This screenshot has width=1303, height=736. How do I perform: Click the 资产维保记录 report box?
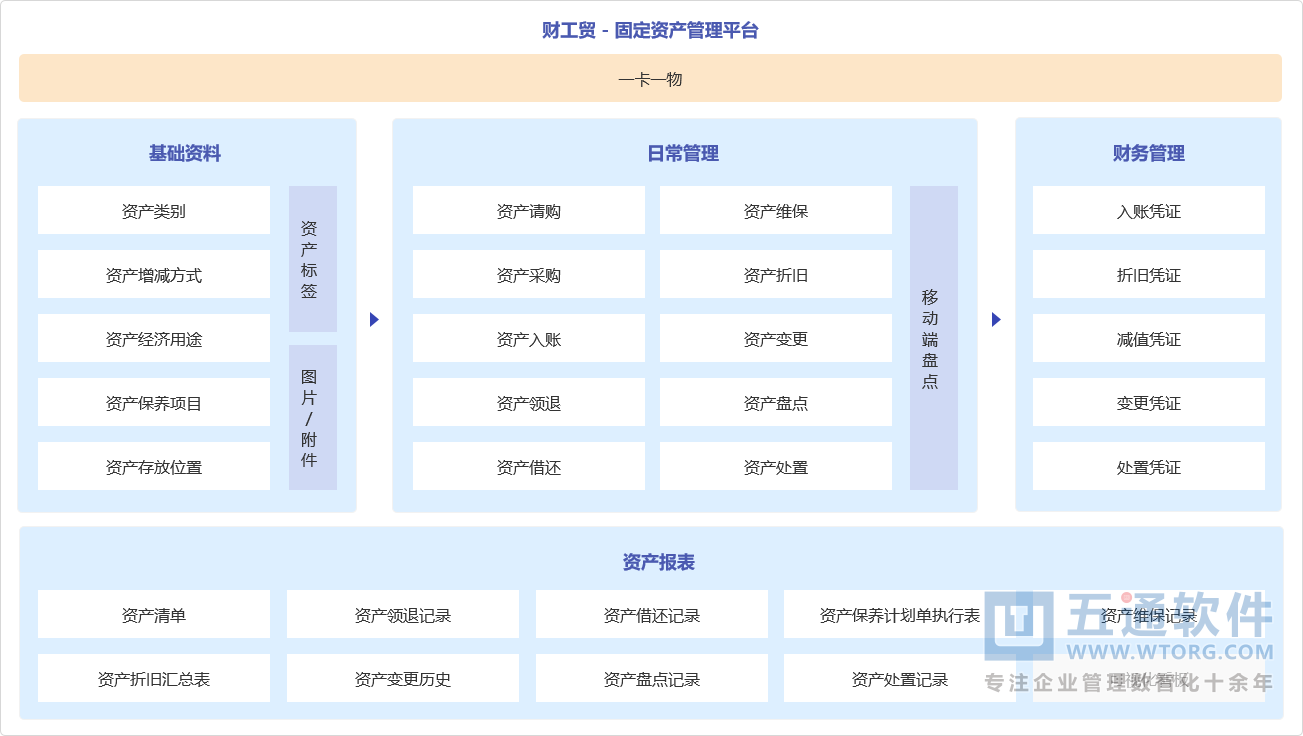[x=1149, y=615]
